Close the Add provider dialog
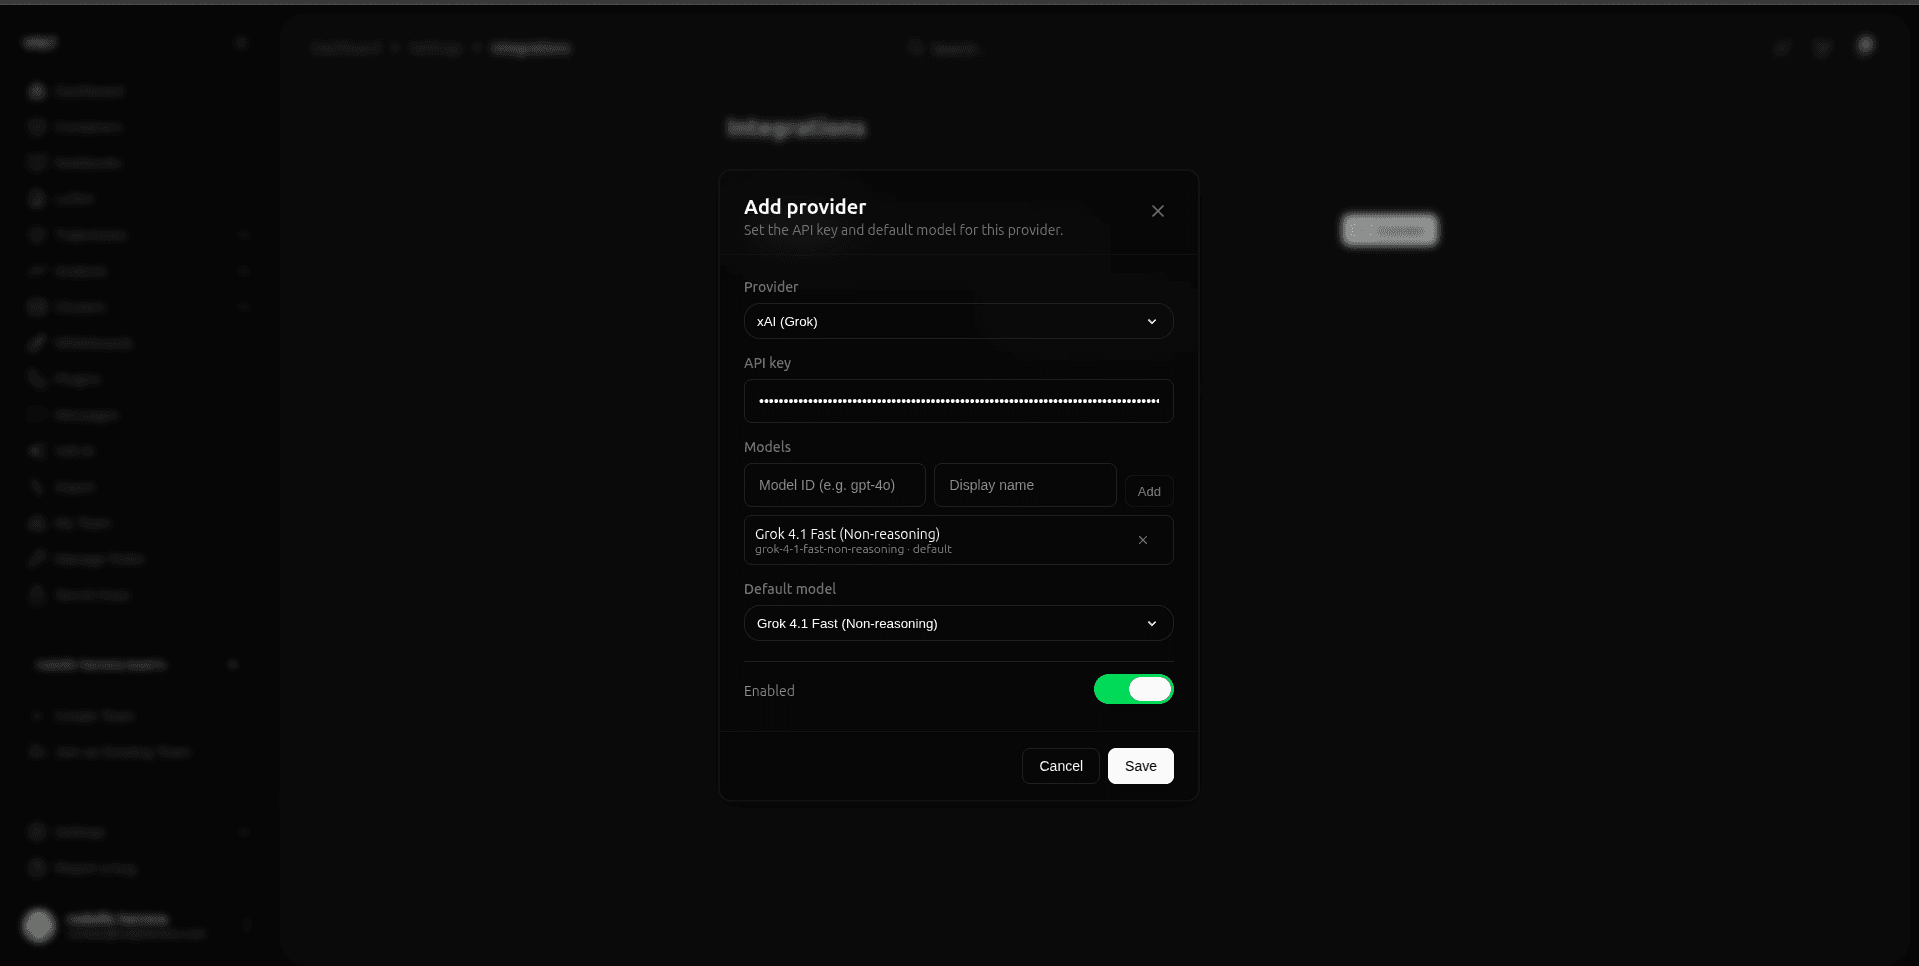The height and width of the screenshot is (966, 1919). pyautogui.click(x=1157, y=211)
